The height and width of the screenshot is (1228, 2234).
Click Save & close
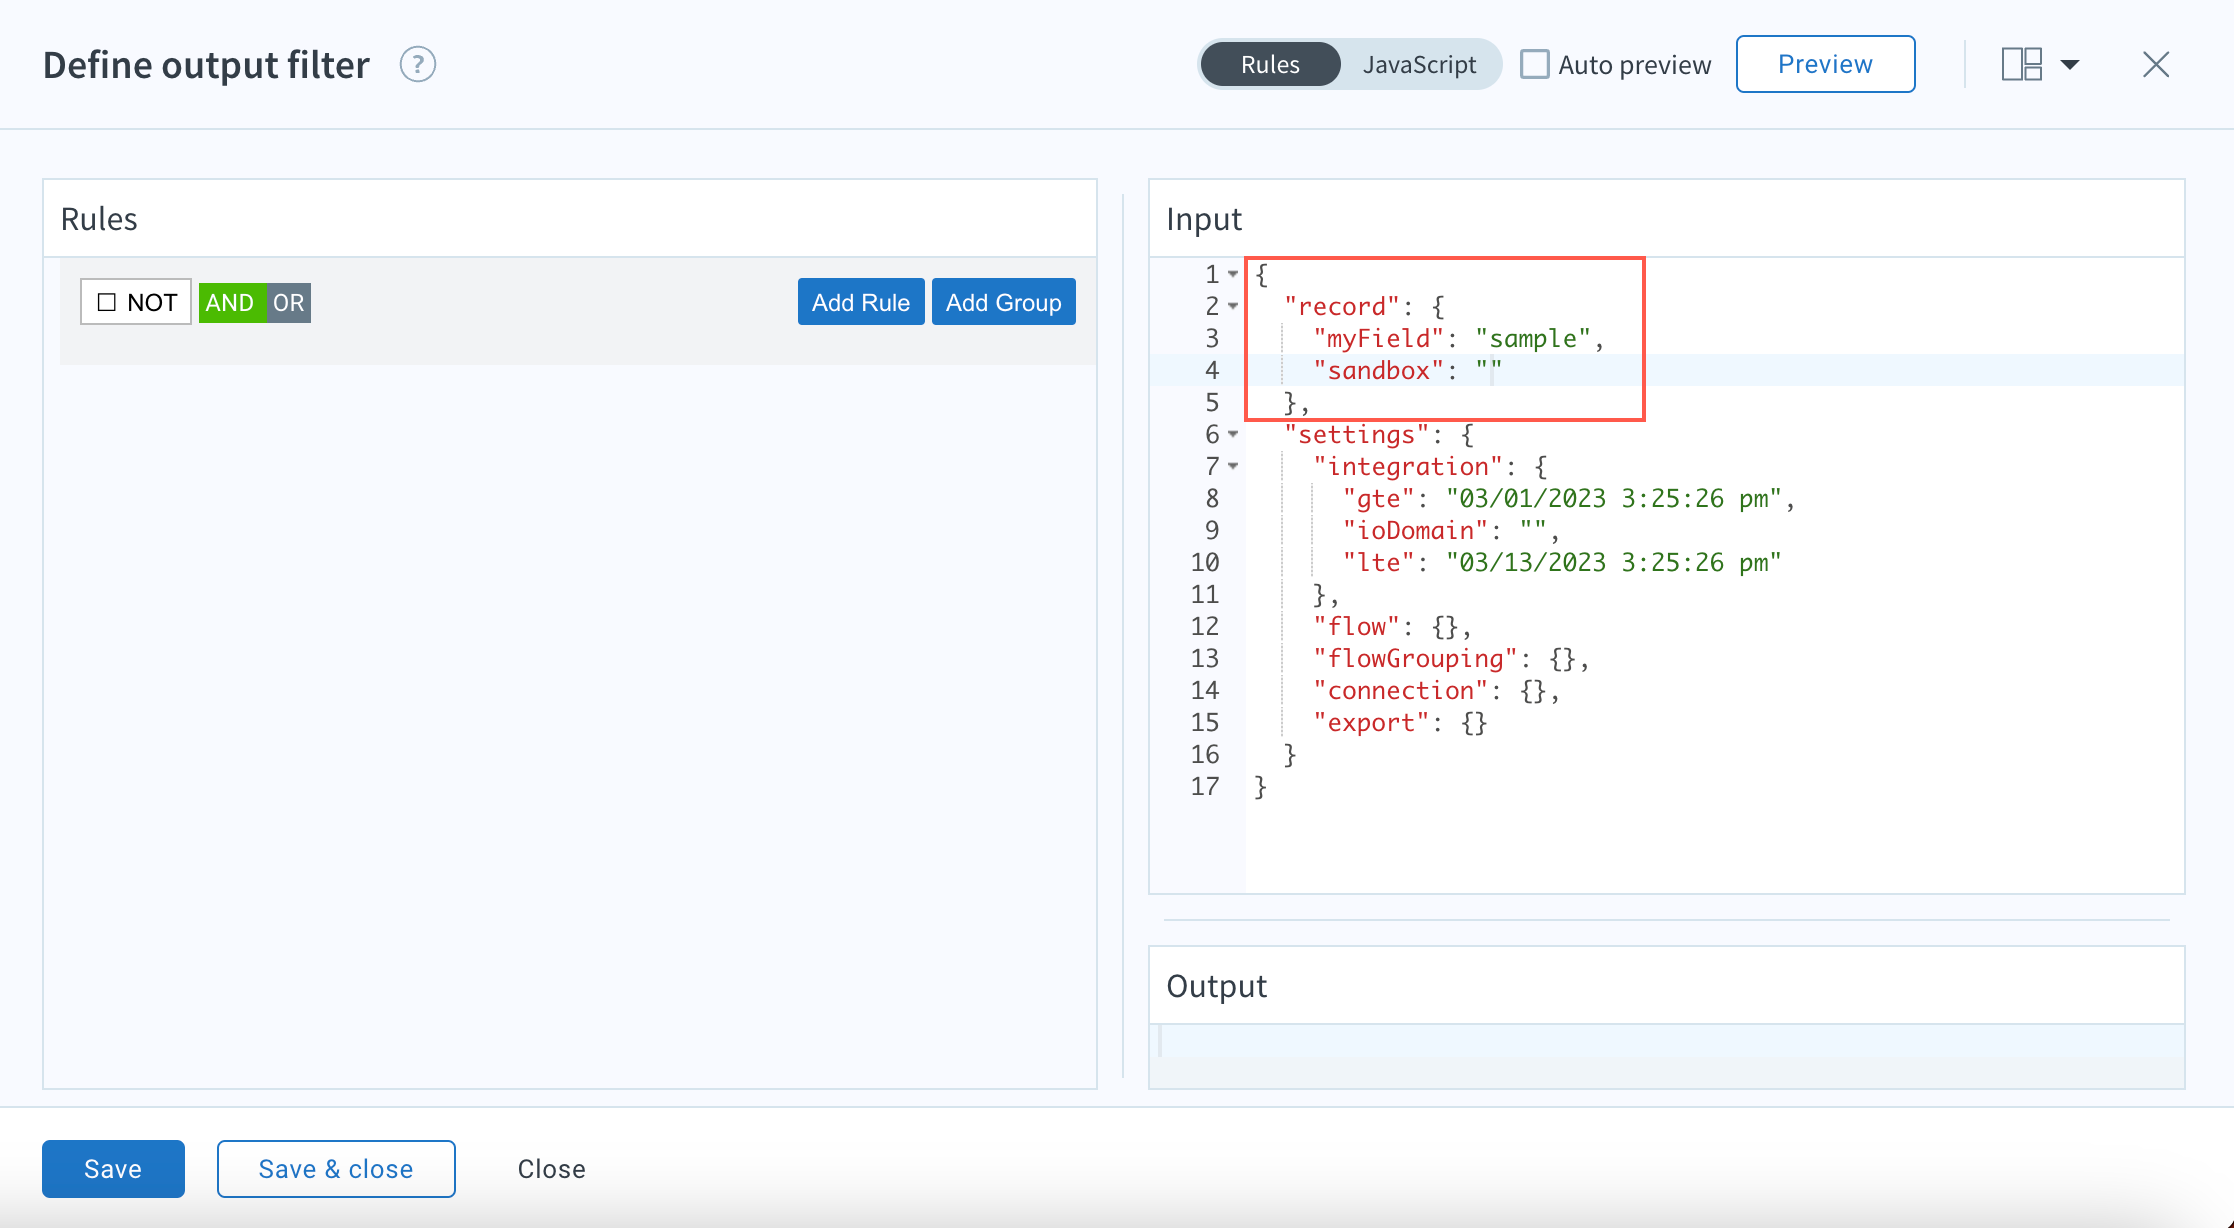(x=336, y=1169)
